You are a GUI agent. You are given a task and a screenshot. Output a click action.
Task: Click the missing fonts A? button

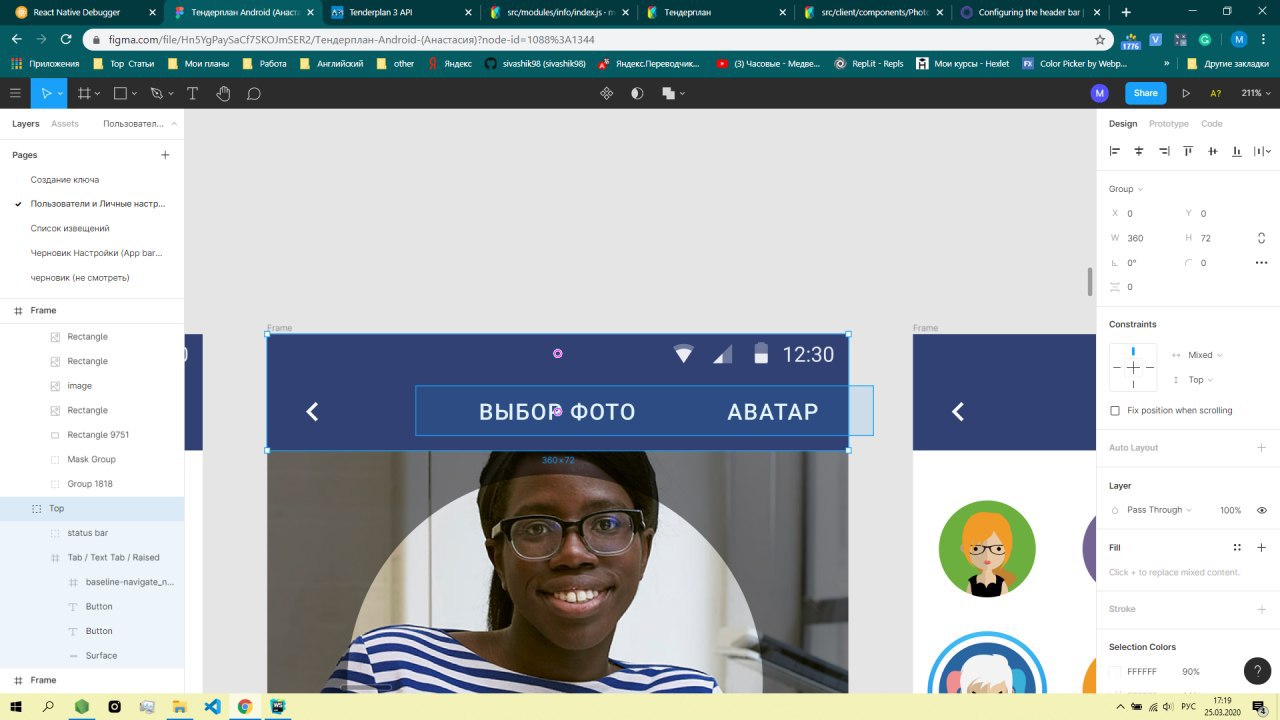point(1216,93)
